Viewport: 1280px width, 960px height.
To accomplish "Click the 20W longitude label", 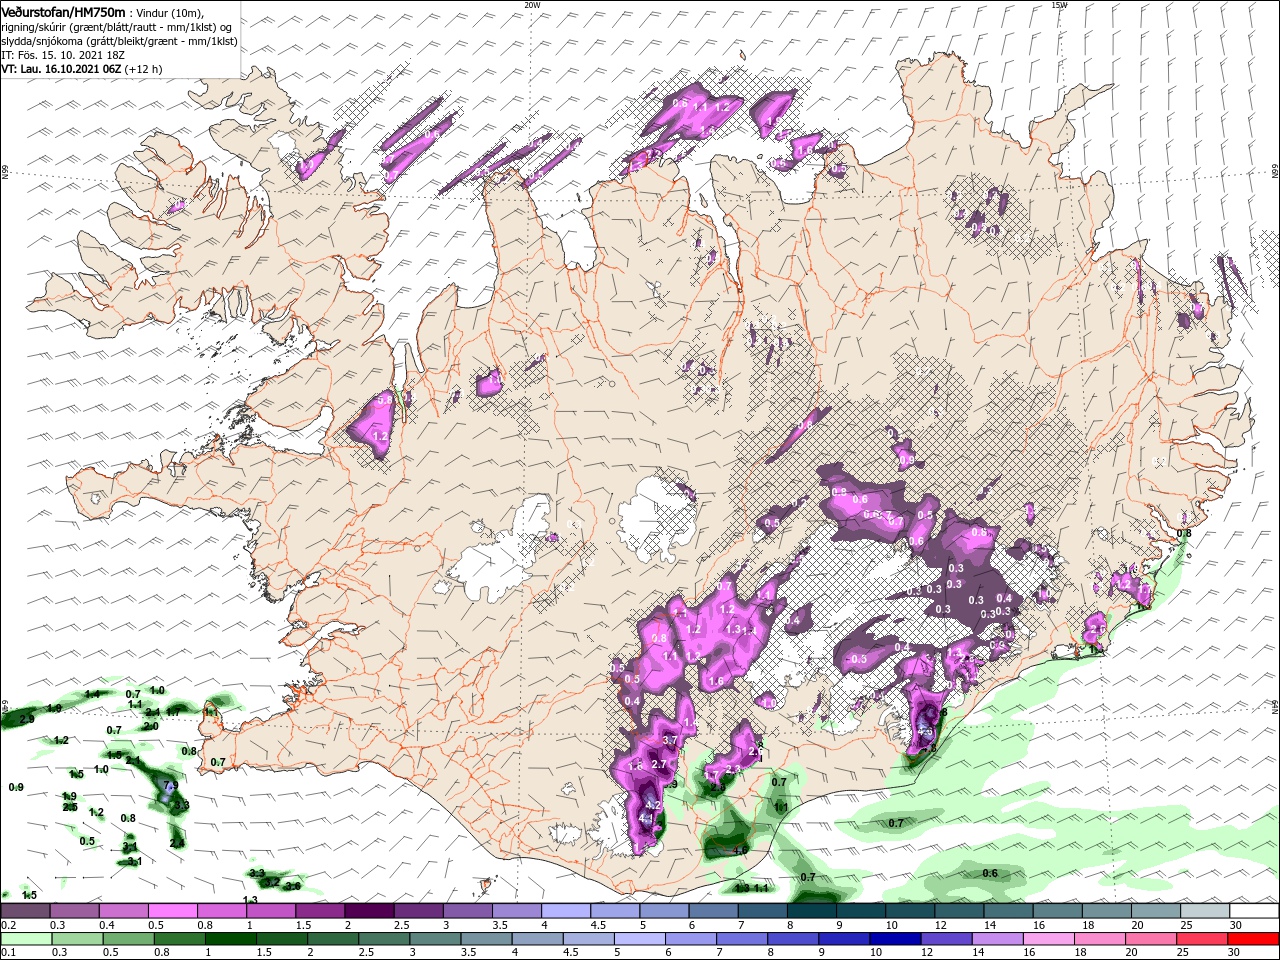I will (x=532, y=5).
